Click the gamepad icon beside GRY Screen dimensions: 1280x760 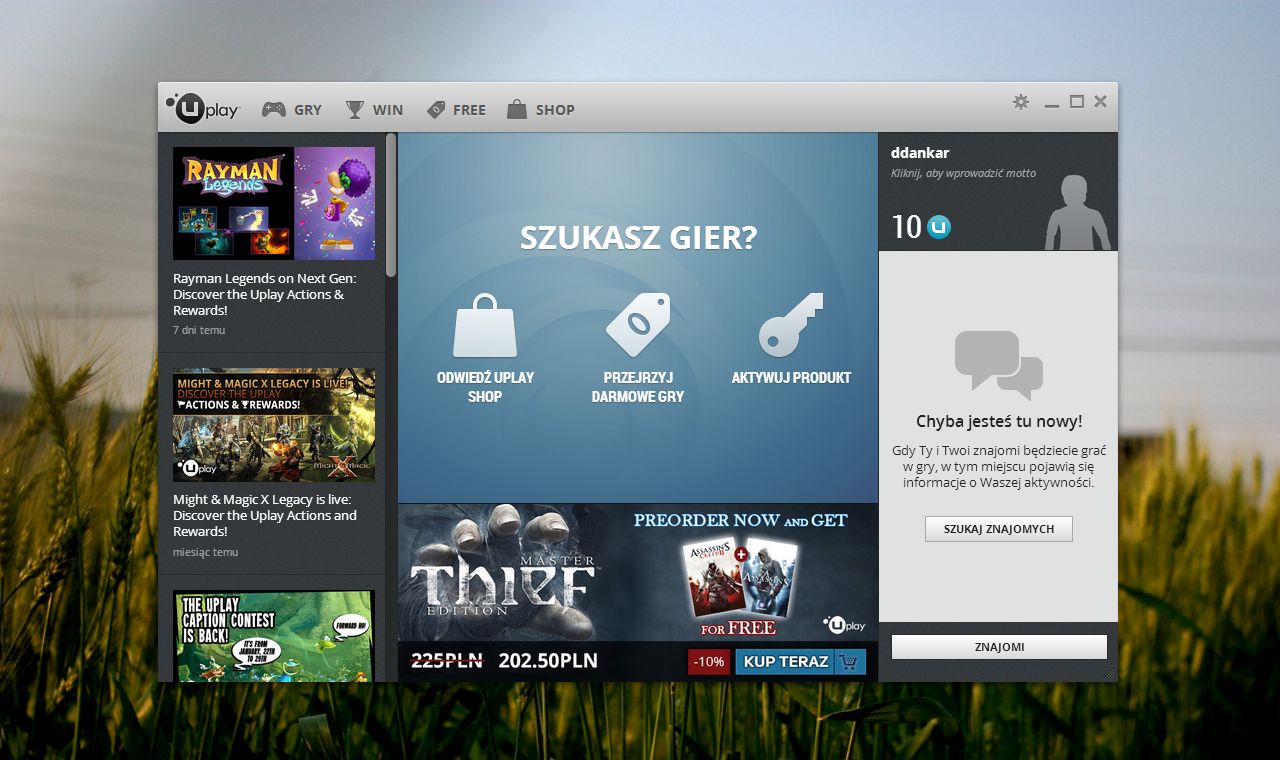coord(274,110)
